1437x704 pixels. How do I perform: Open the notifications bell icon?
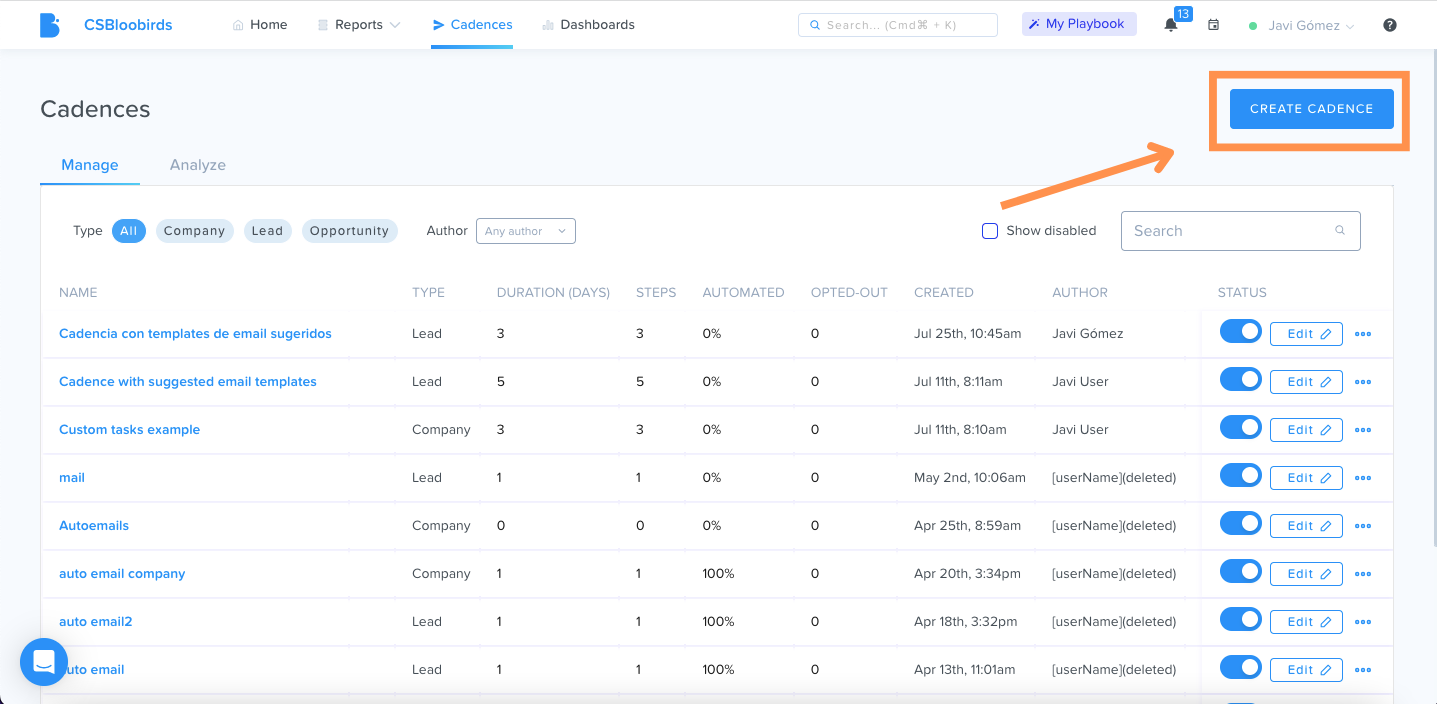(x=1171, y=25)
